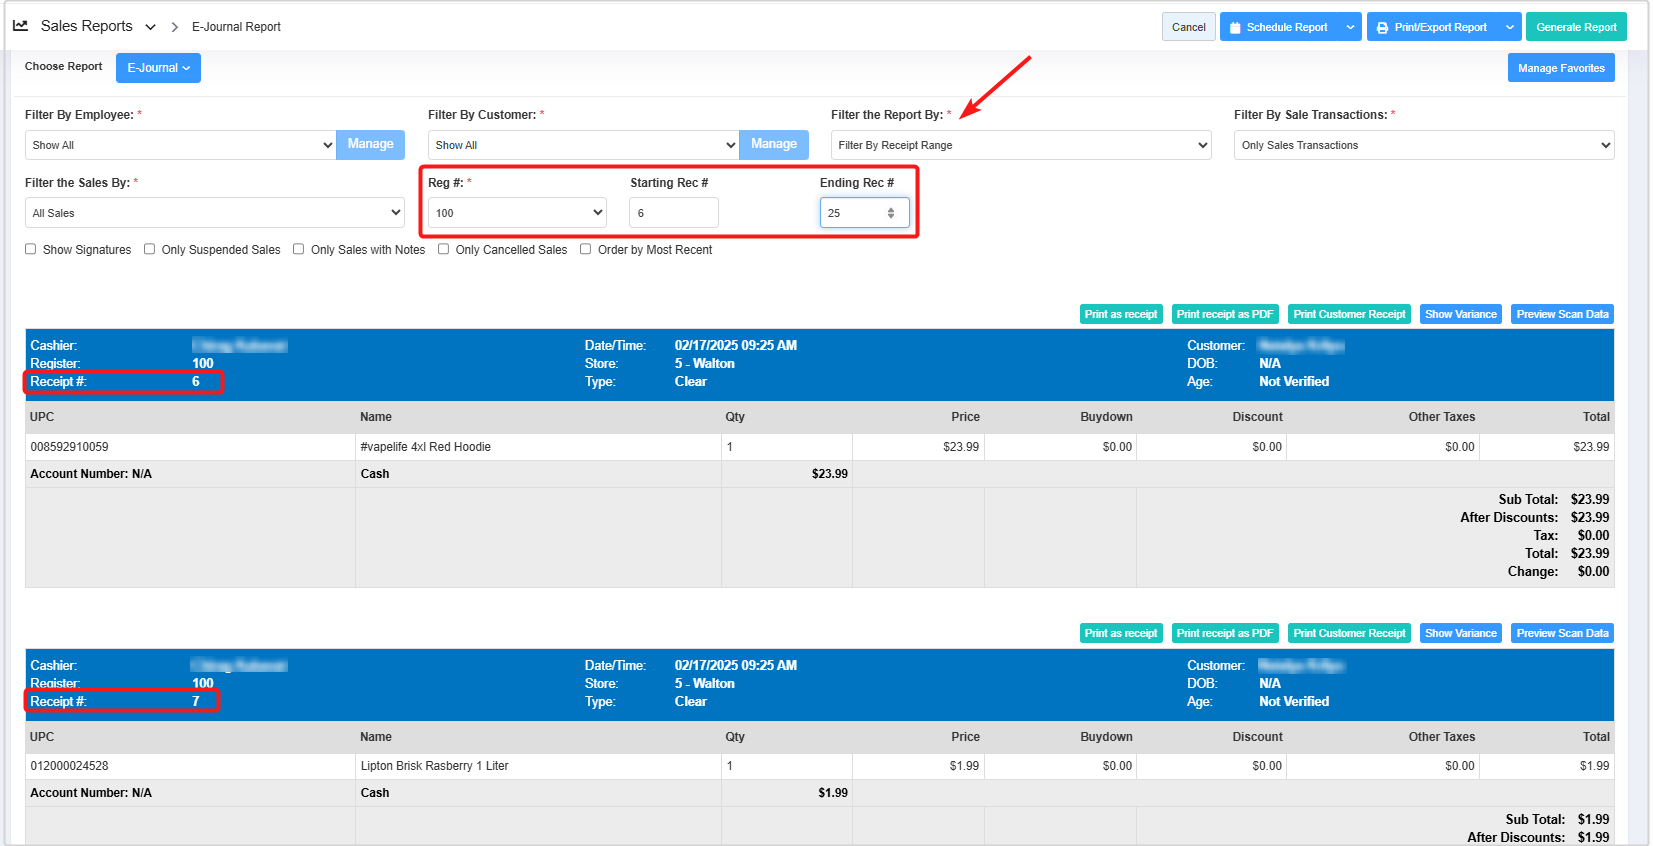Toggle Order by Most Recent checkbox
Screen dimensions: 1653x846
[x=586, y=249]
